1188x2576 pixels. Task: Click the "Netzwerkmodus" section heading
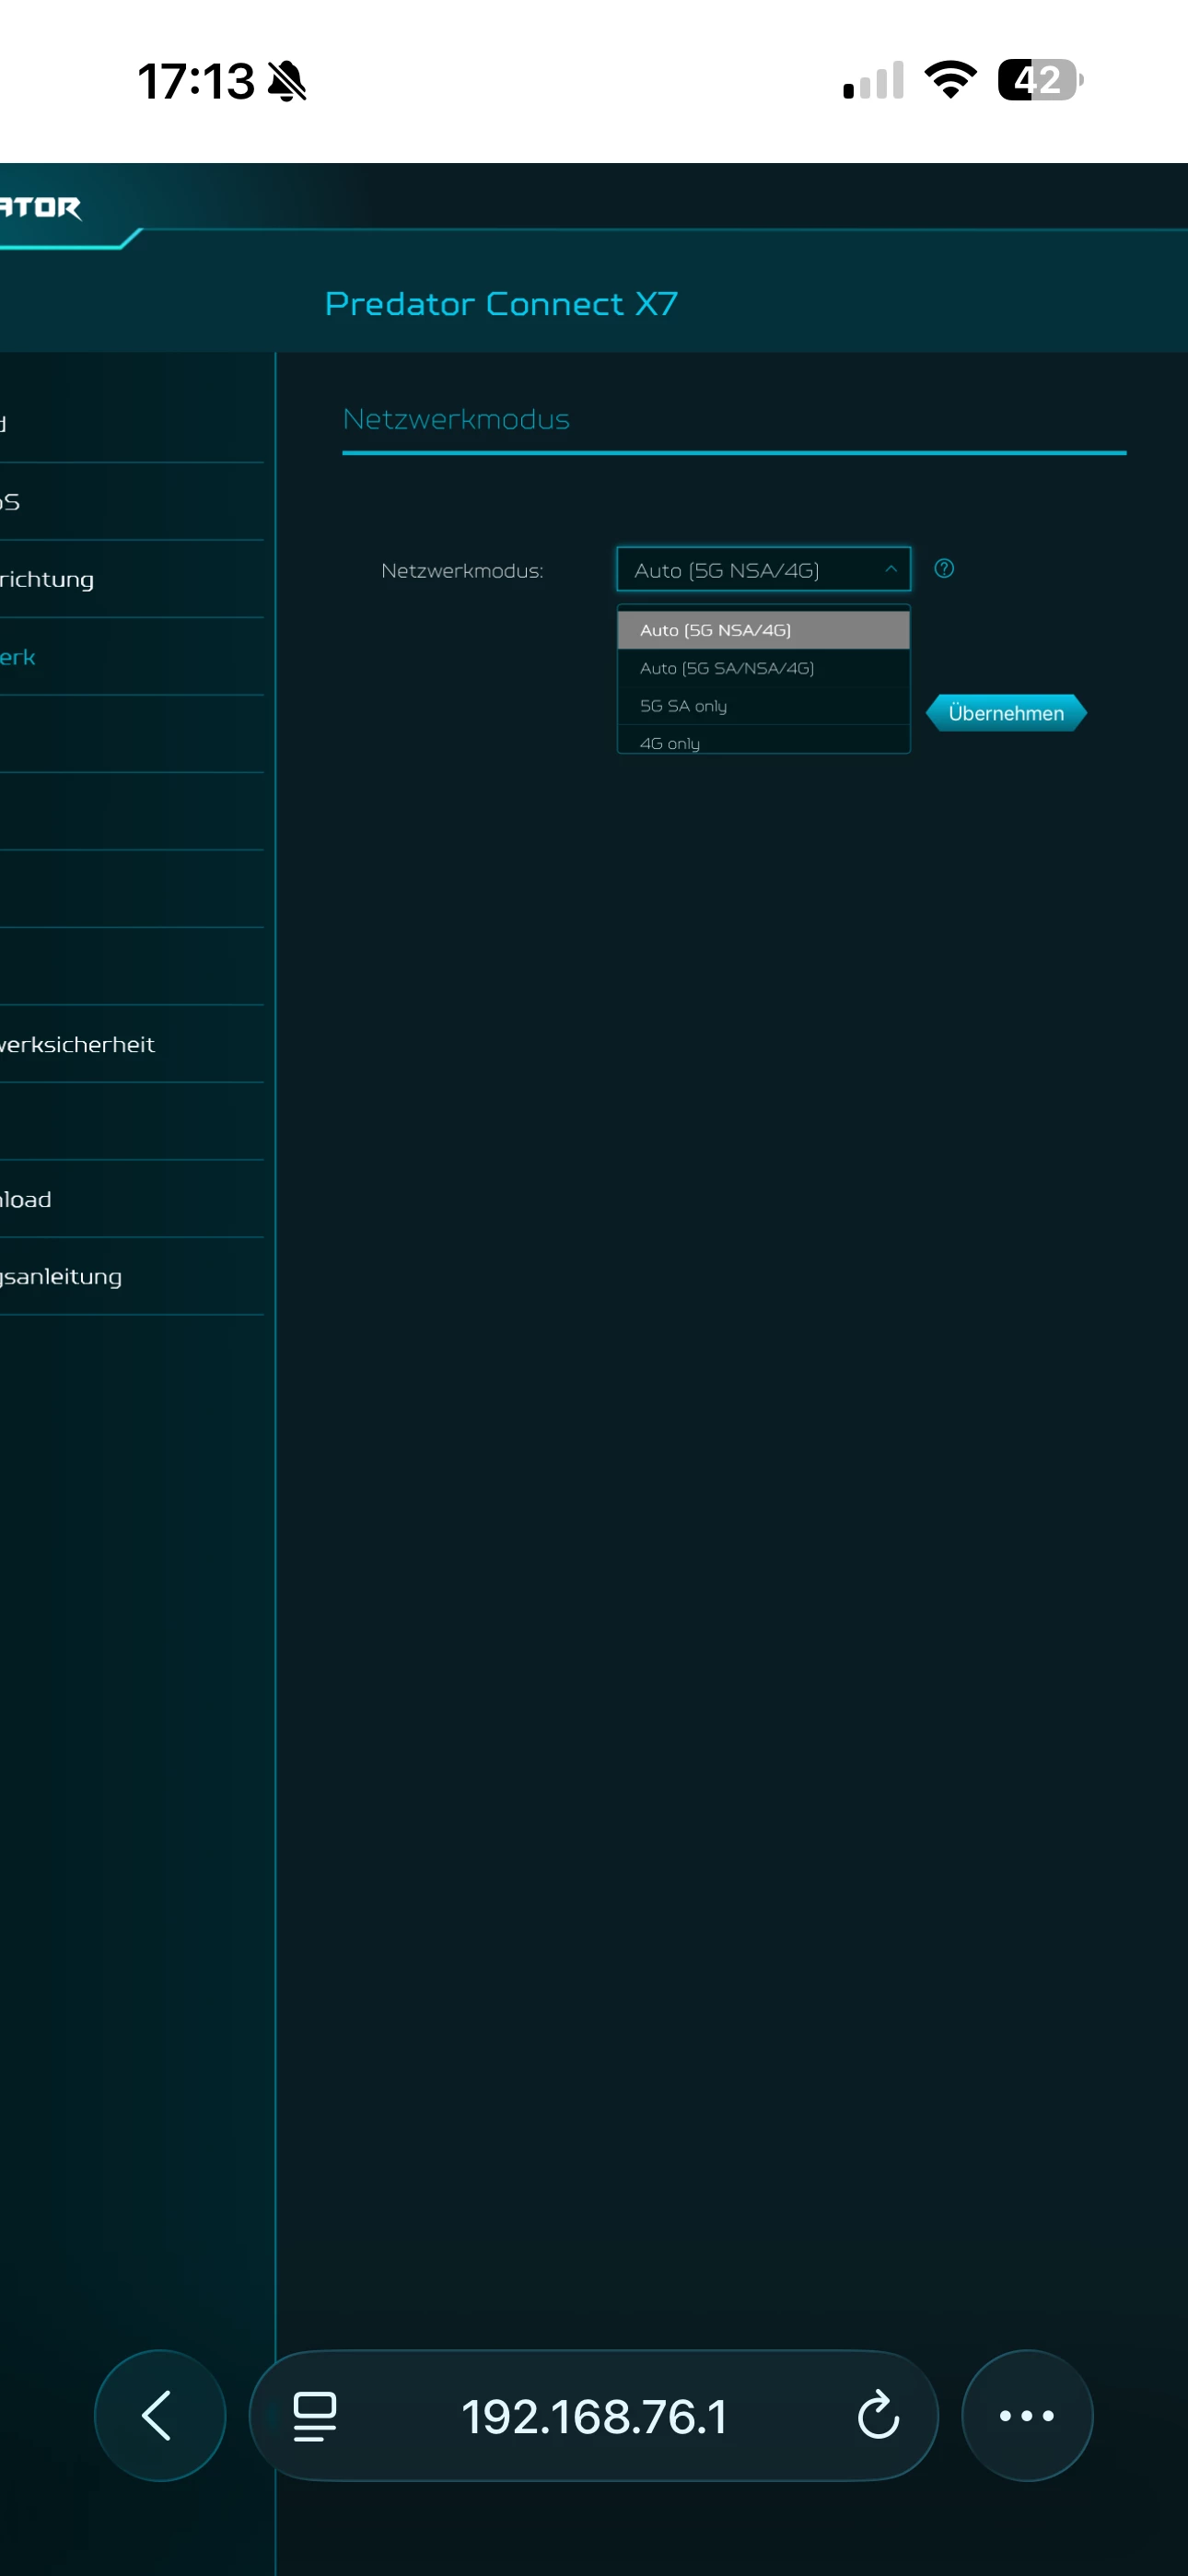pyautogui.click(x=456, y=419)
